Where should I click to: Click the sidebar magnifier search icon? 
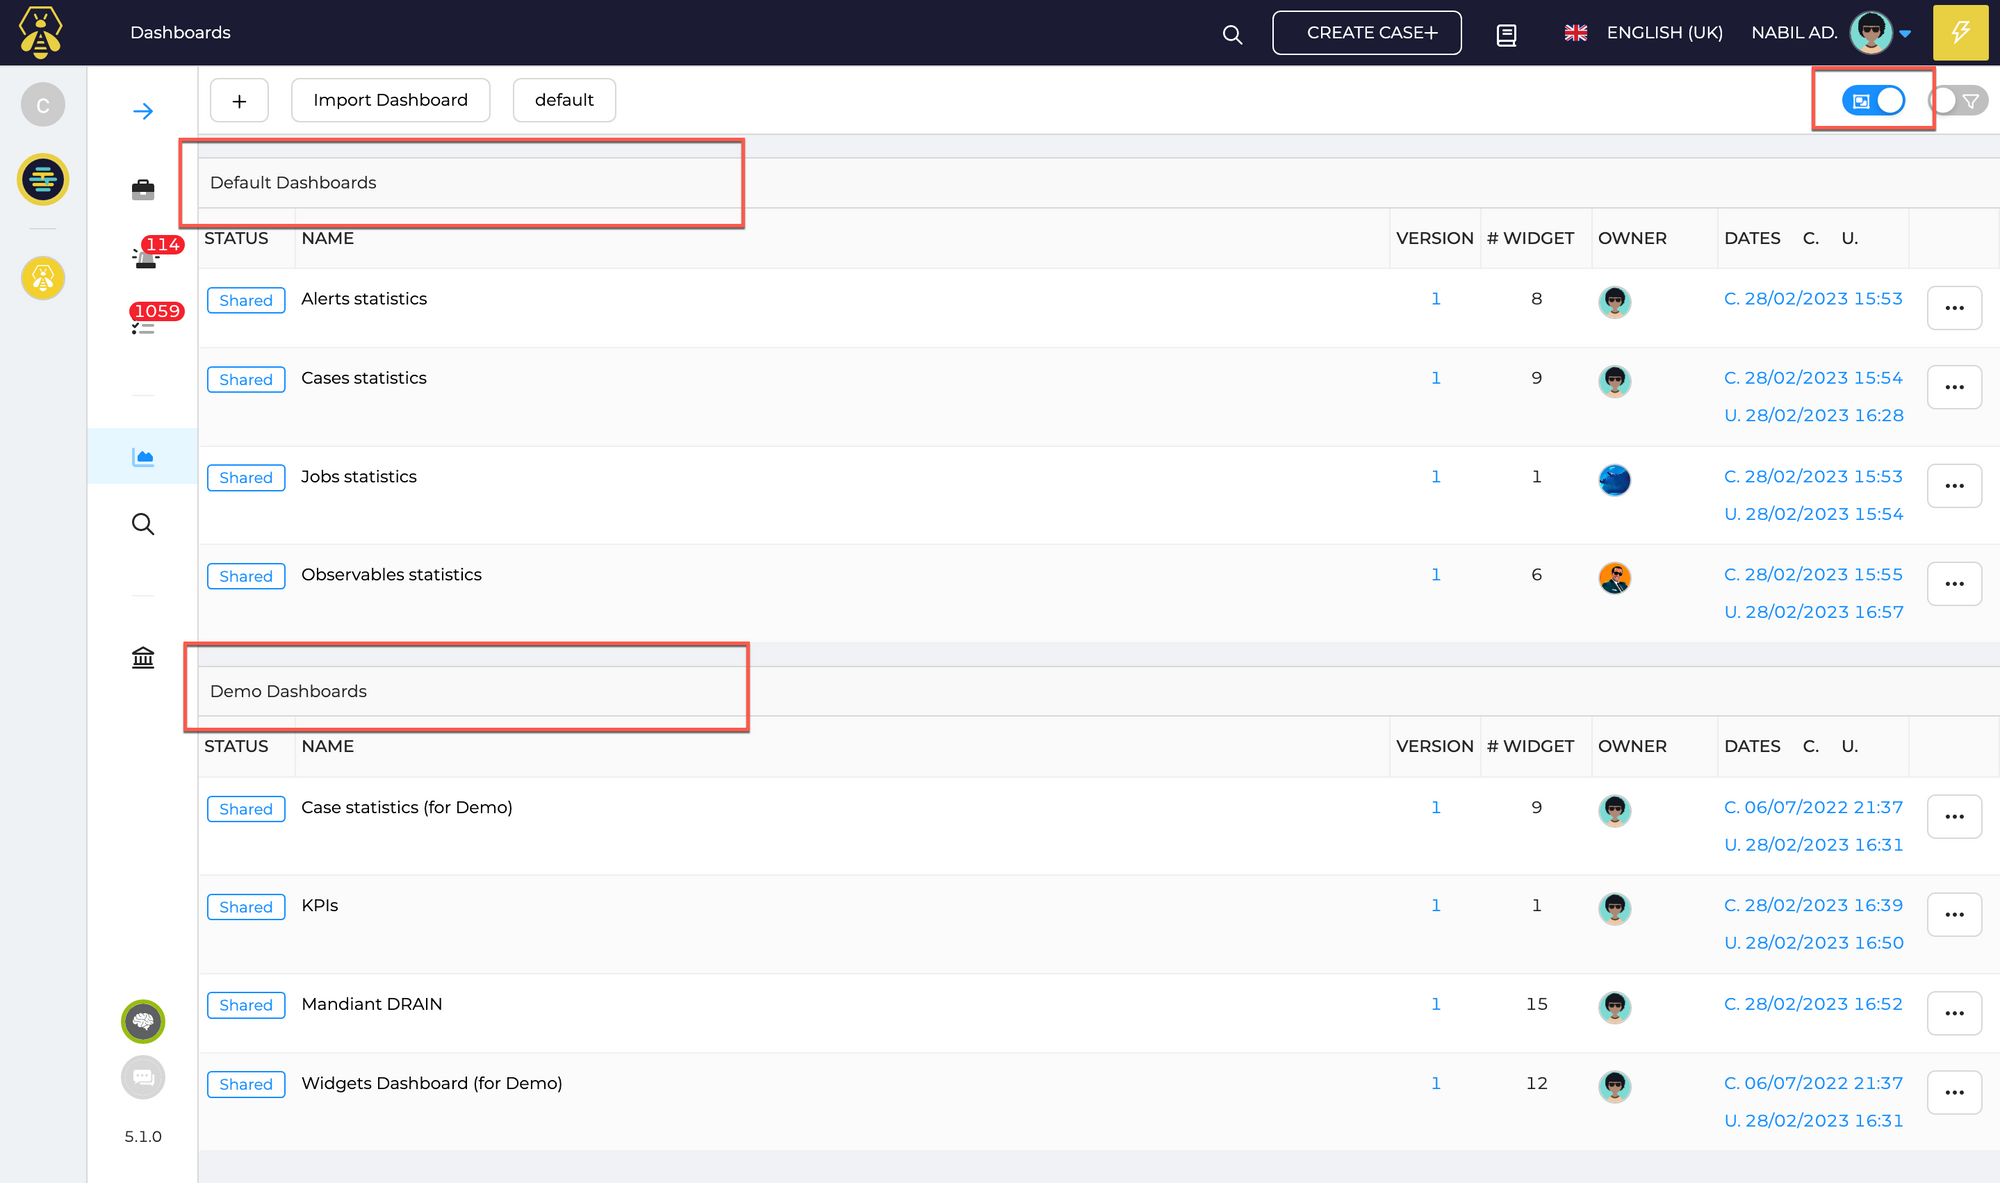coord(143,524)
